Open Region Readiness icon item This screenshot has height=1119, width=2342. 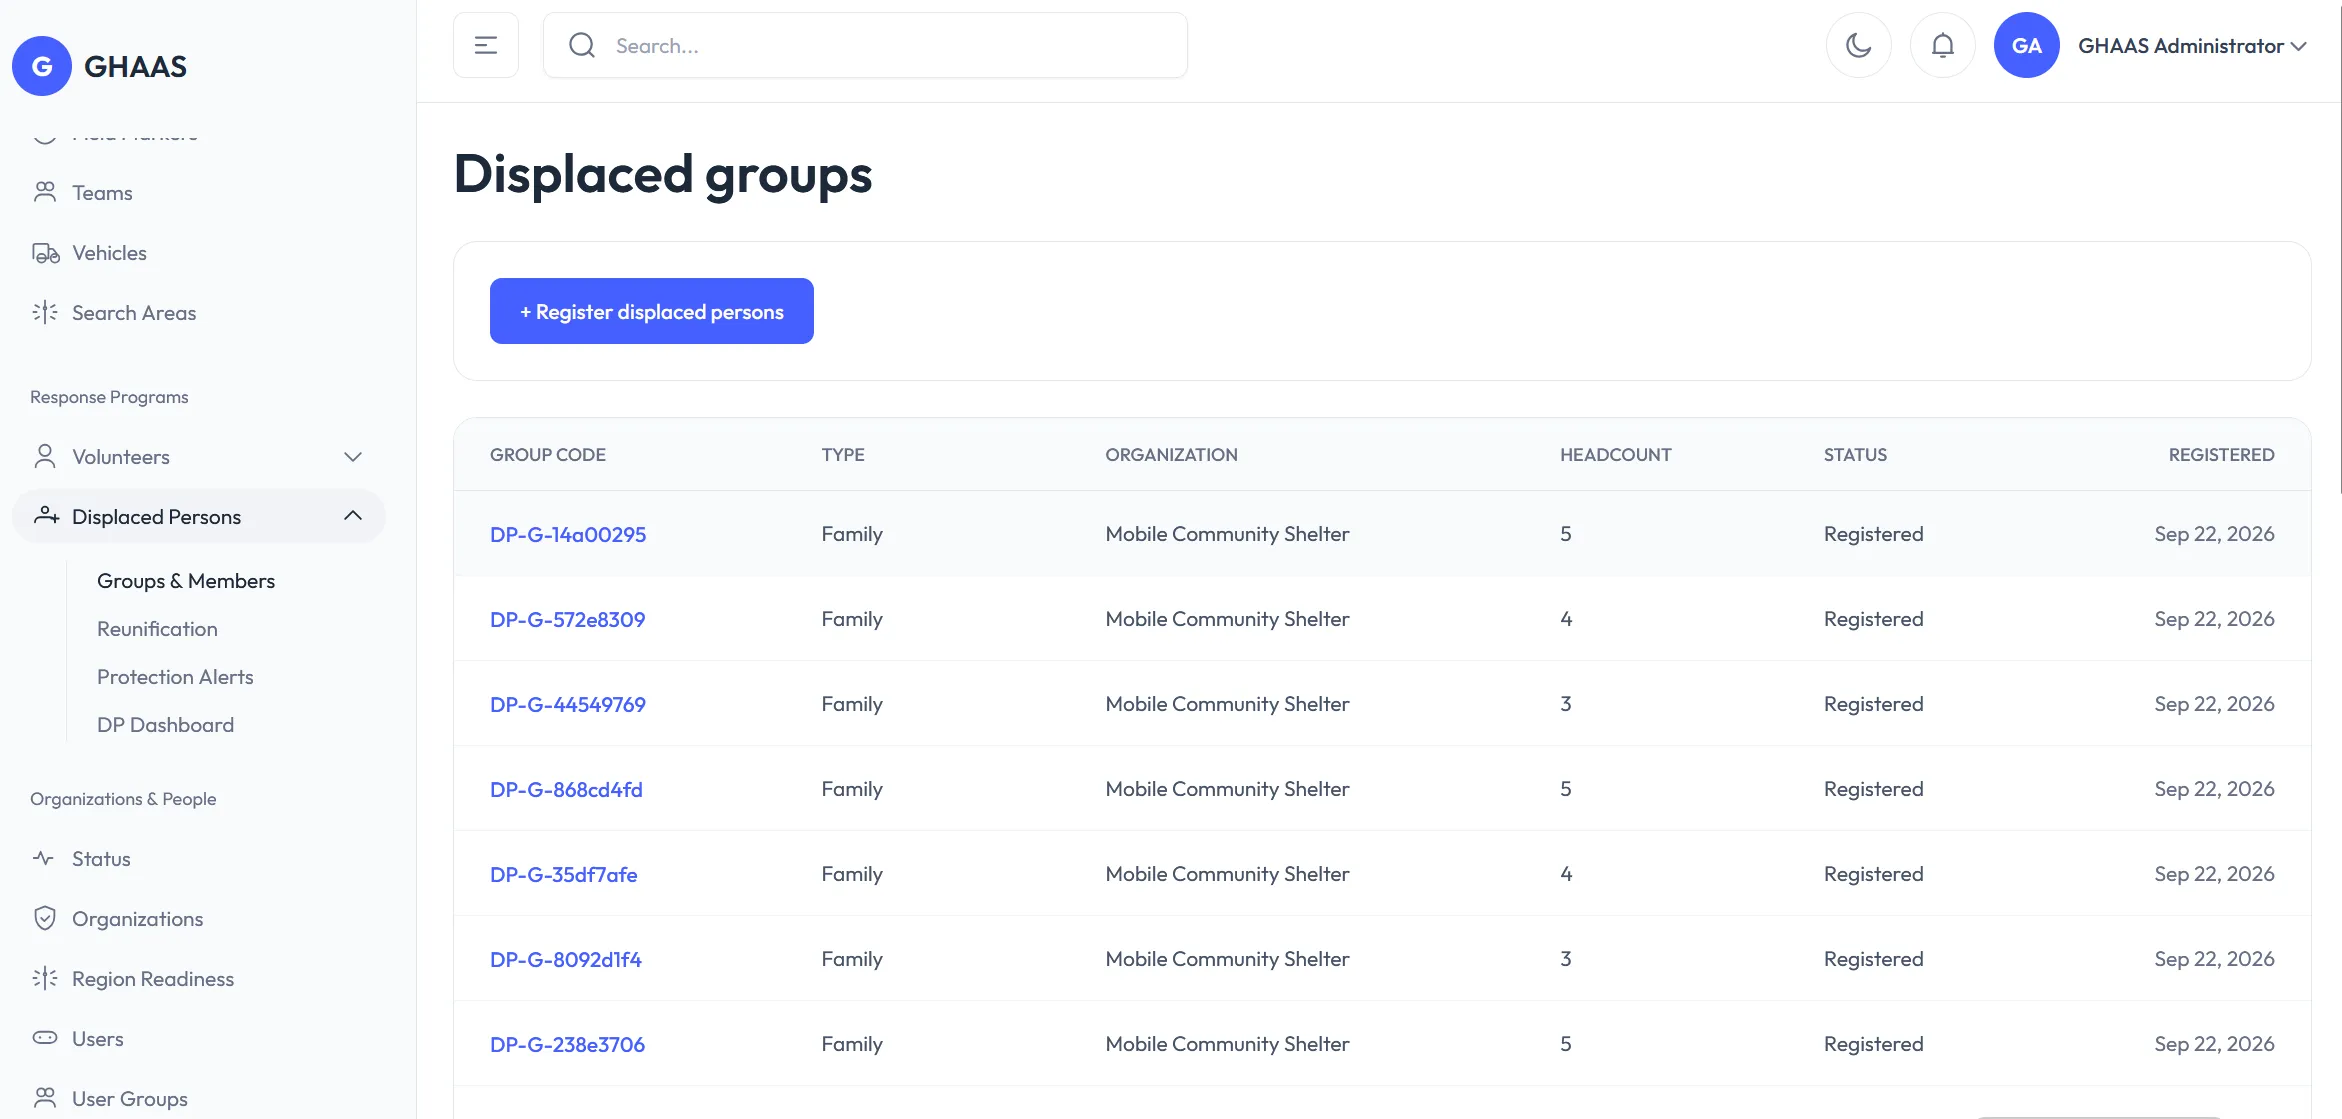(x=45, y=978)
